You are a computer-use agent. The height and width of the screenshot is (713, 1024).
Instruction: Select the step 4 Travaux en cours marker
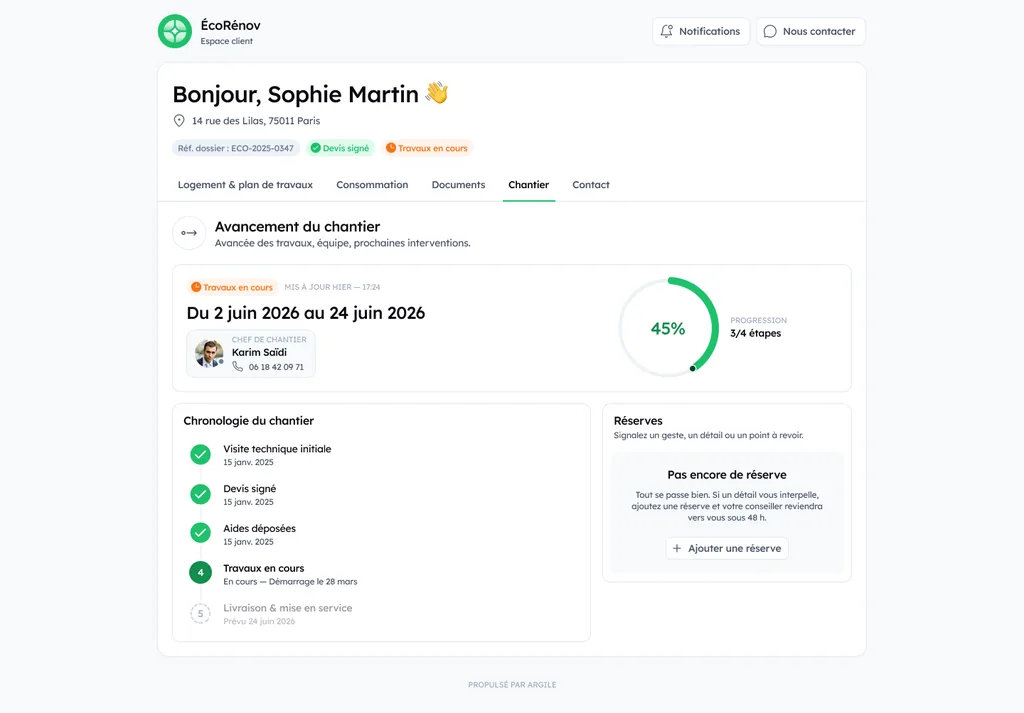[200, 573]
